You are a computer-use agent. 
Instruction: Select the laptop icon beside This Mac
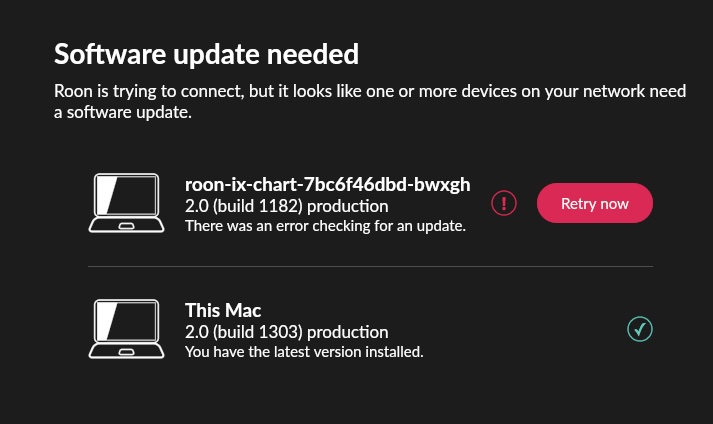click(x=126, y=329)
